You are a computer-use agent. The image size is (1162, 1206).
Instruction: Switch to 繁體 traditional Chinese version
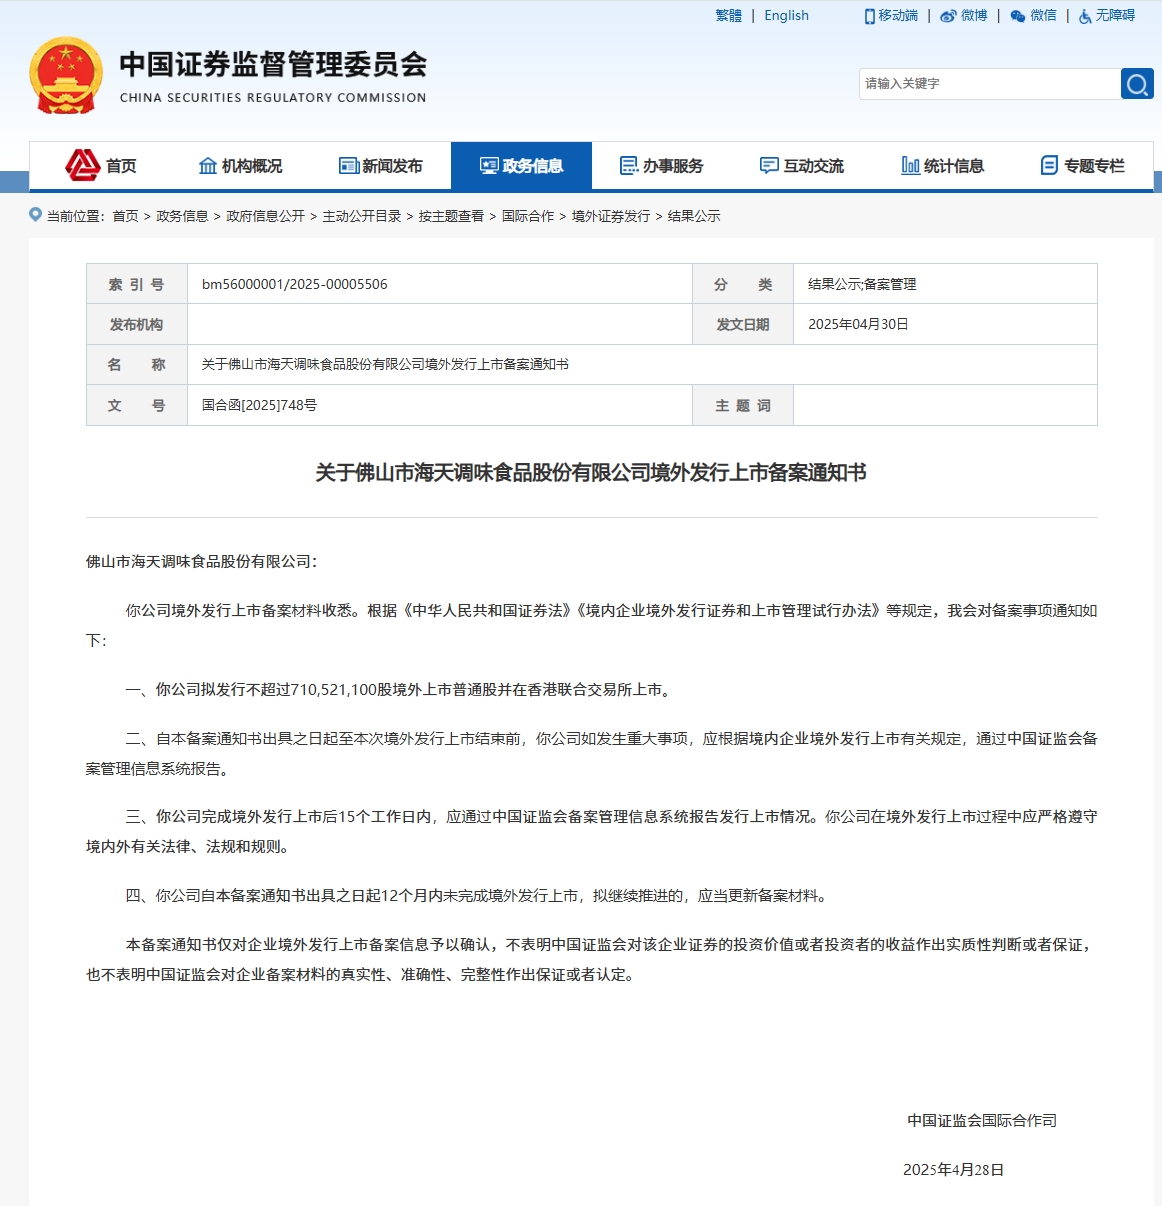click(729, 16)
